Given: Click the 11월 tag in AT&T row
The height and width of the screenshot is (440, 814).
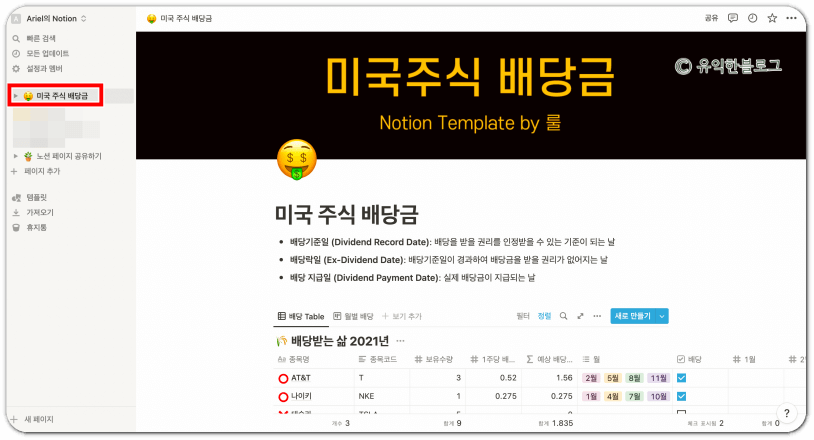Looking at the screenshot, I should 658,378.
